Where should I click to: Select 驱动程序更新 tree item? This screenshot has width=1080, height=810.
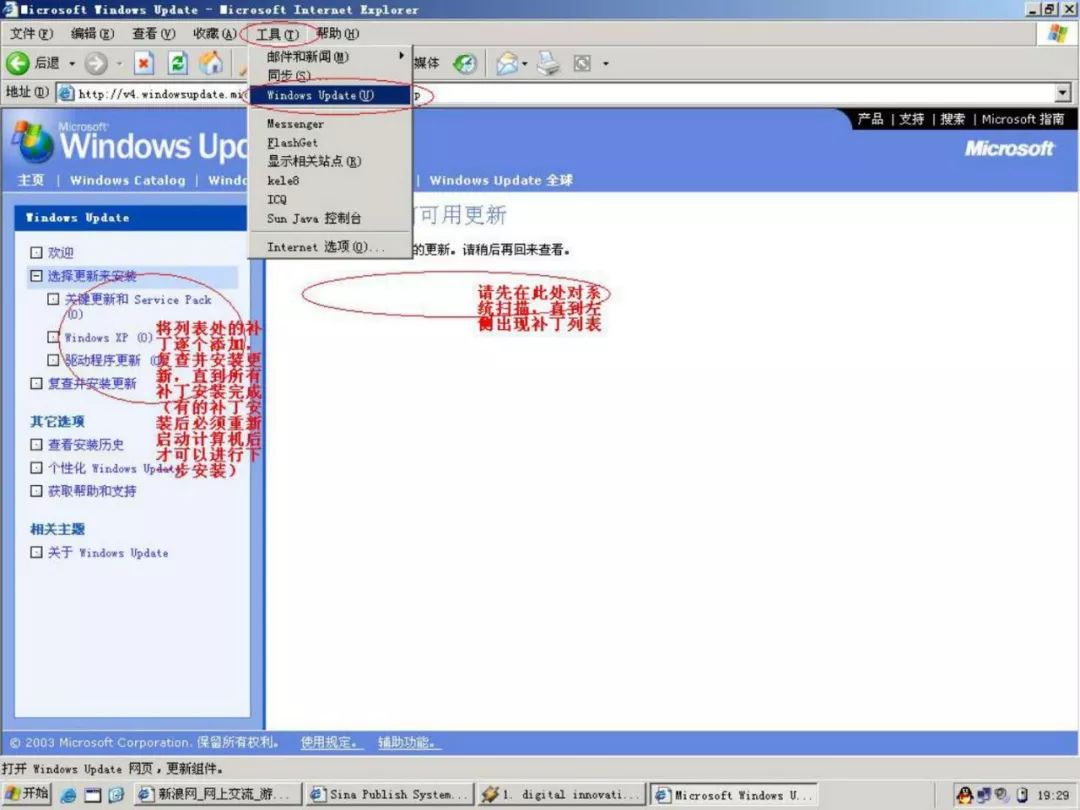coord(103,360)
